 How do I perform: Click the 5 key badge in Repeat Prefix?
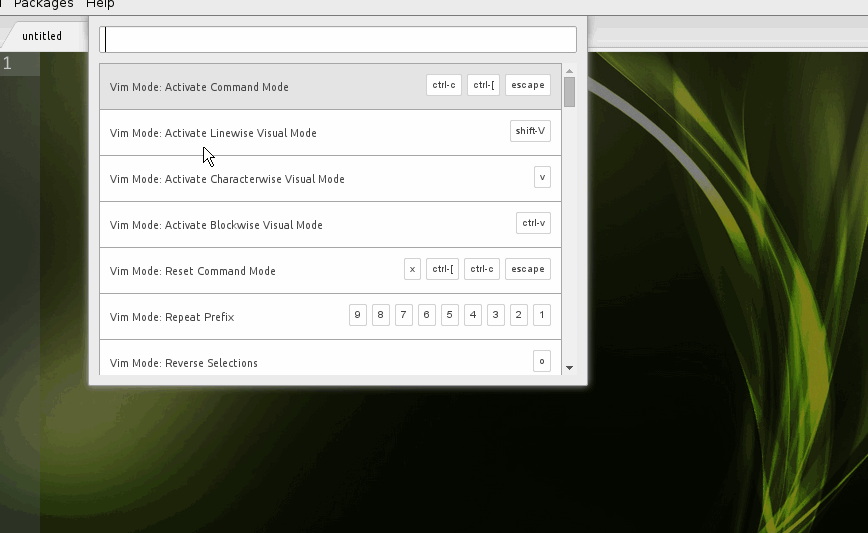pos(450,315)
